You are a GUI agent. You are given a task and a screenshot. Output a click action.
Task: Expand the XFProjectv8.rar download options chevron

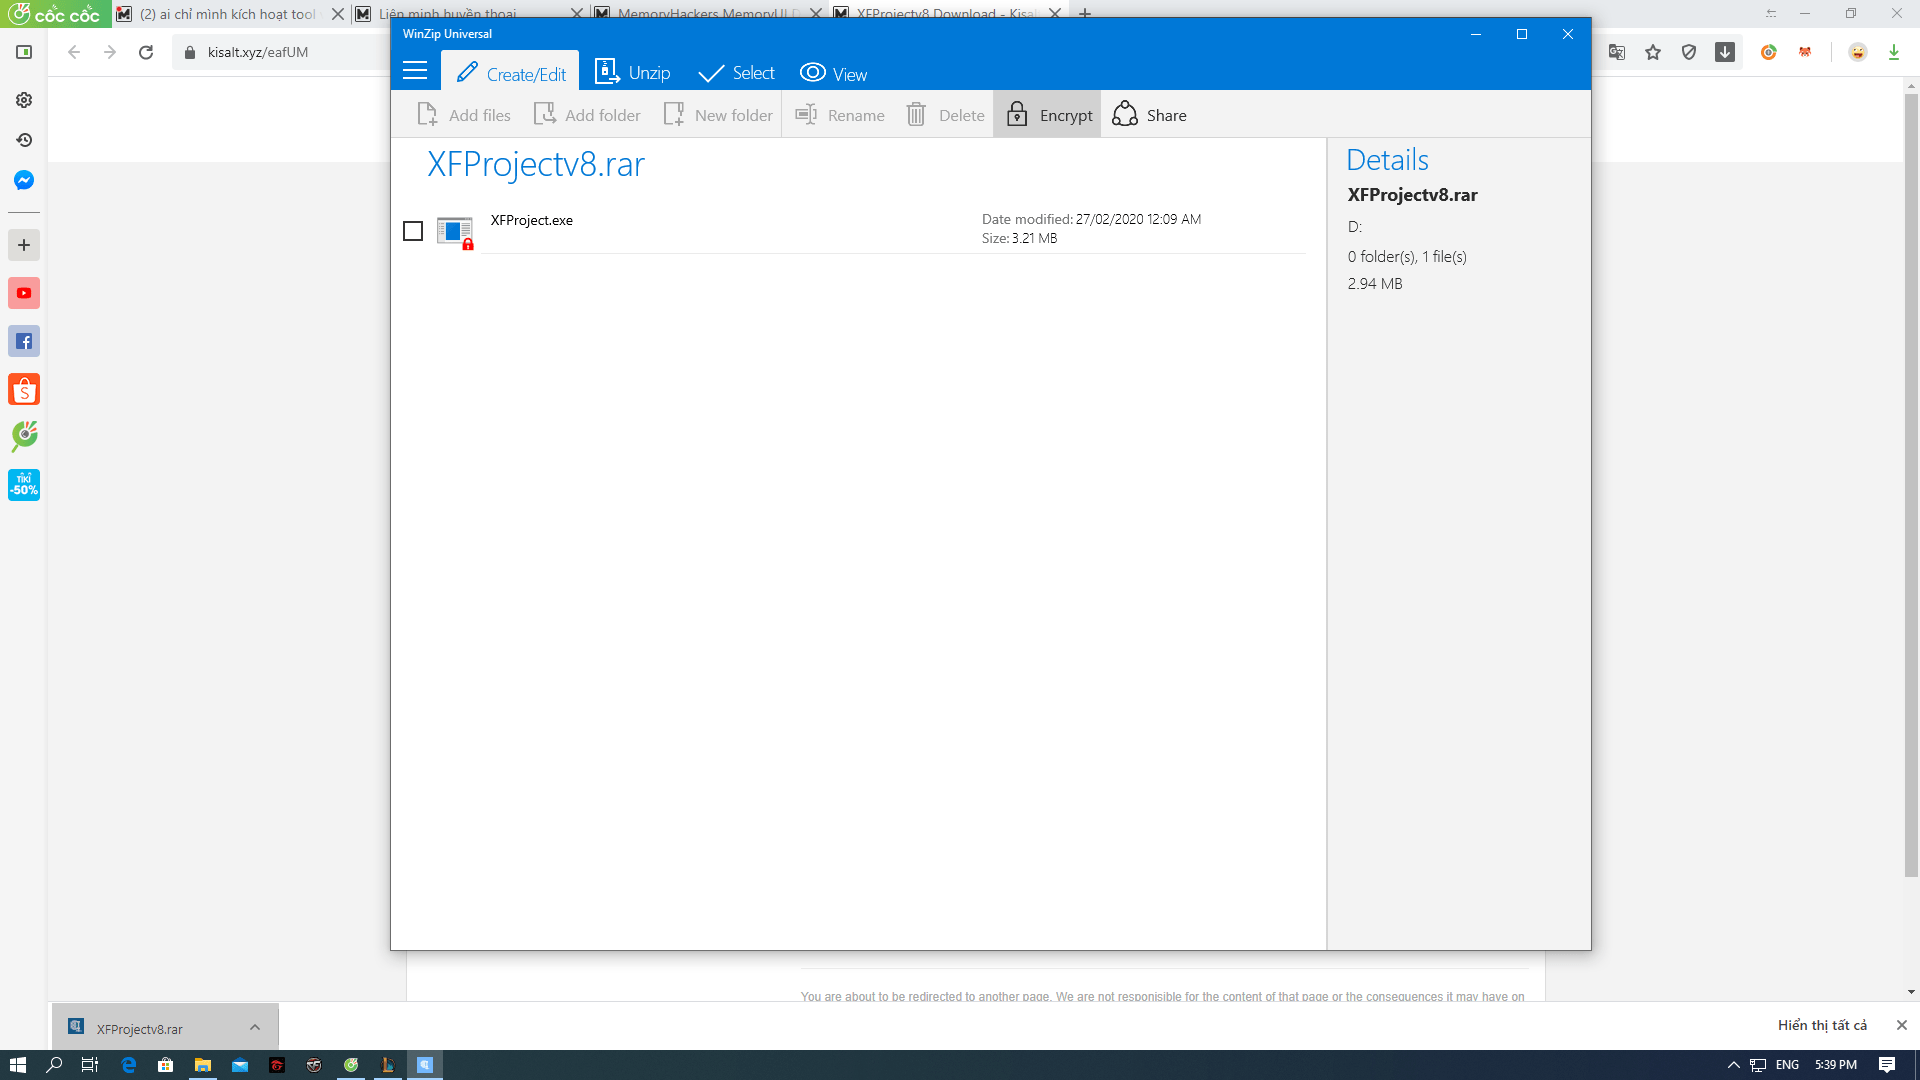[x=255, y=1027]
